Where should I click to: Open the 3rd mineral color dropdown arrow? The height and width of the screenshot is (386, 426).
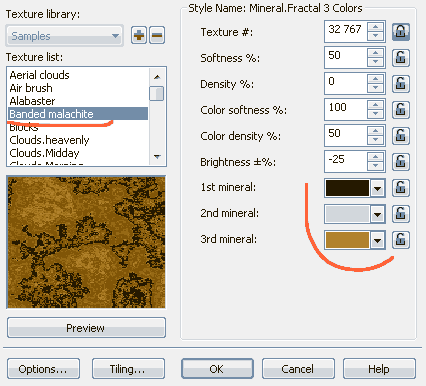(377, 240)
